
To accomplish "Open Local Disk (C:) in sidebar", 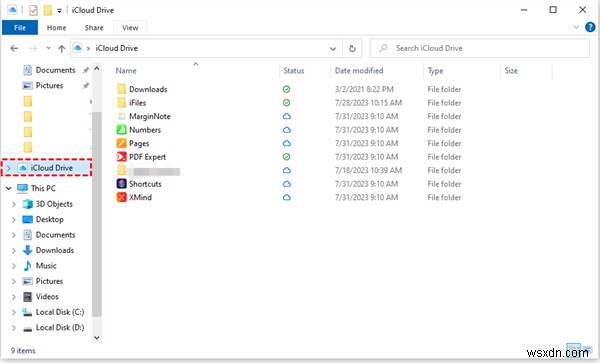I will point(60,312).
